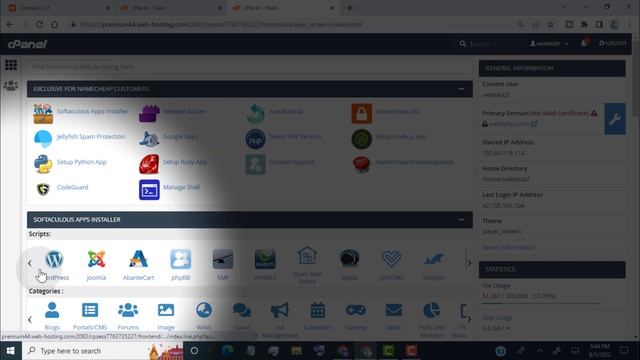Screen dimensions: 640x360
Task: Open the User Manager sidebar icon
Action: pyautogui.click(x=11, y=86)
